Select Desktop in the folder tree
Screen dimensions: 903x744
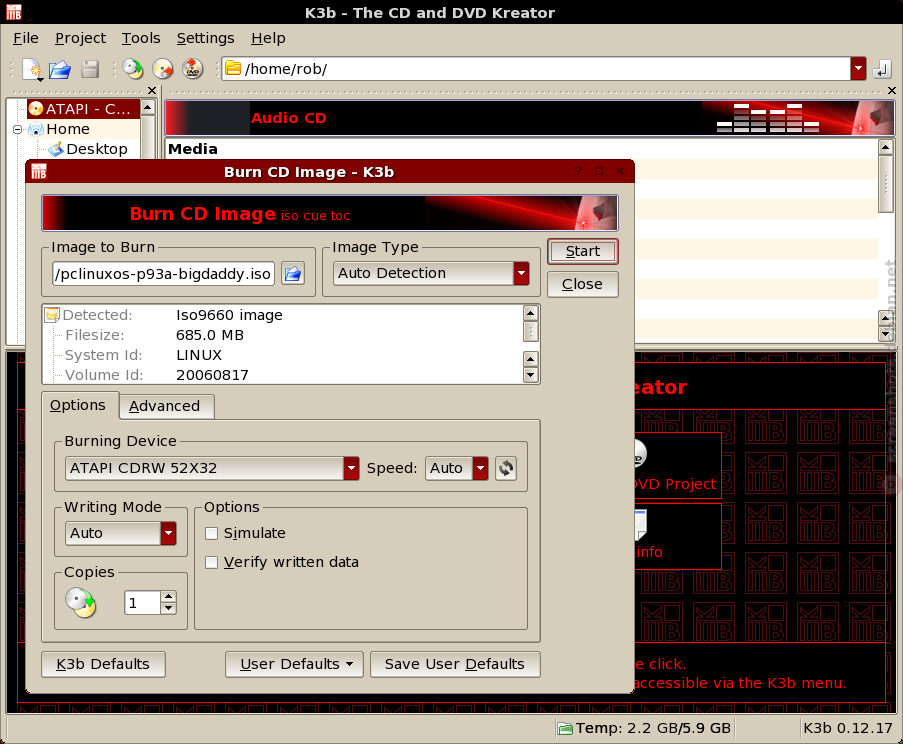pos(88,149)
